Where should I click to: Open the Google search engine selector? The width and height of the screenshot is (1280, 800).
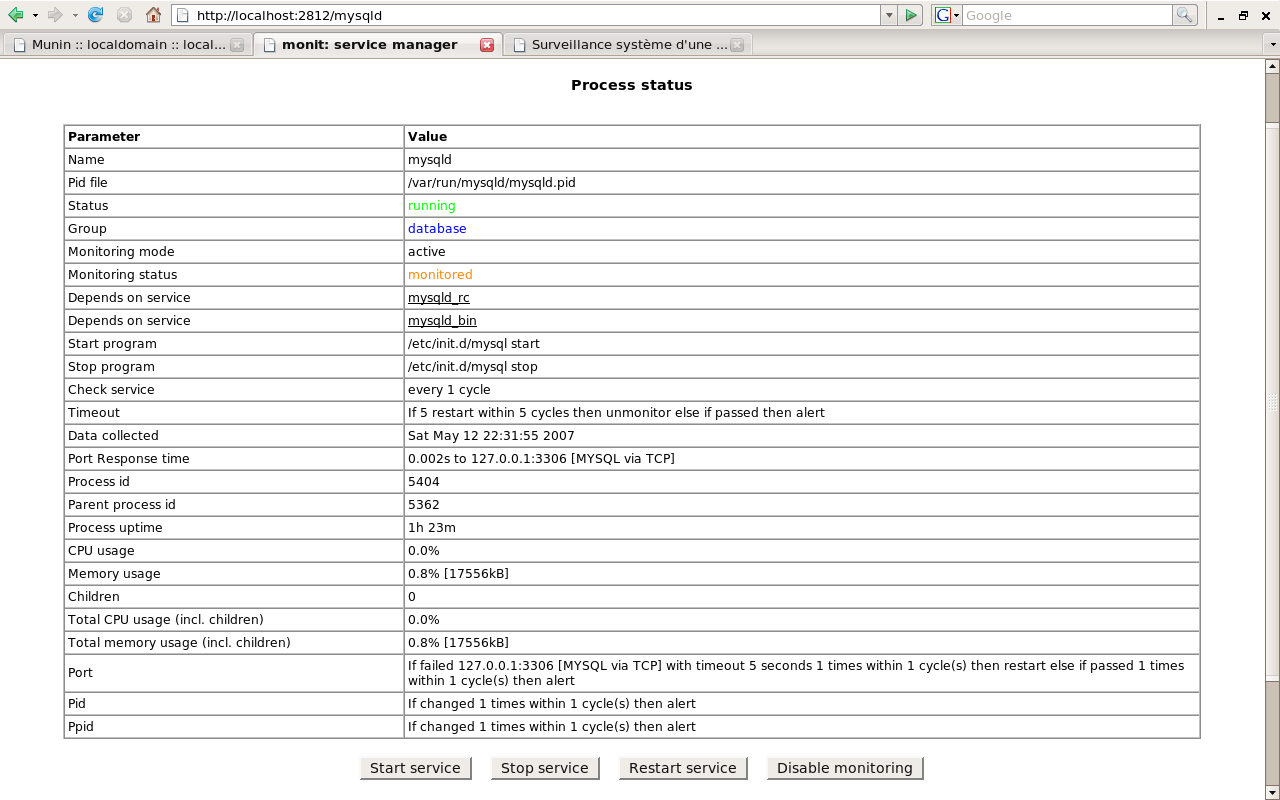[x=946, y=15]
